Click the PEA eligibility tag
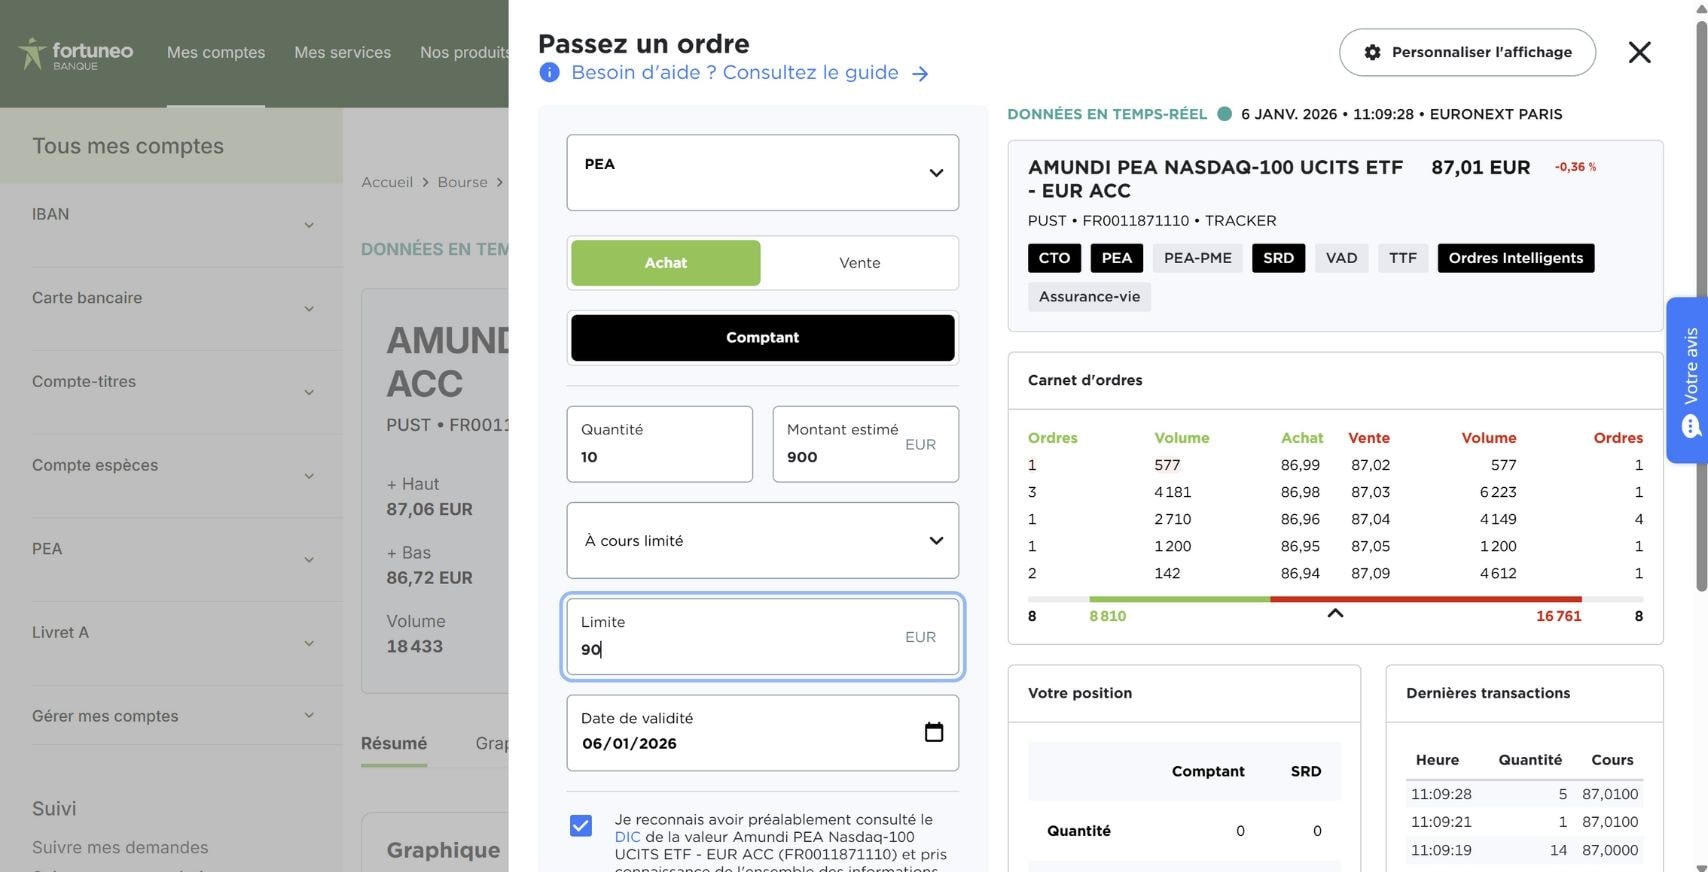 point(1116,258)
